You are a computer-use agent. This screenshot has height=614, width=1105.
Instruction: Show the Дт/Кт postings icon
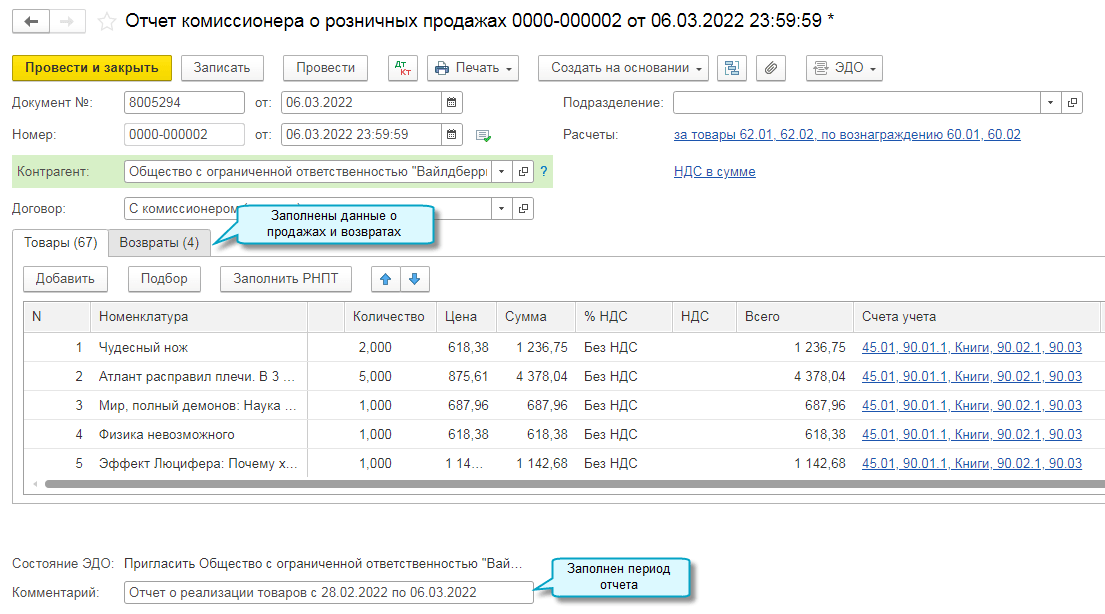click(x=403, y=68)
